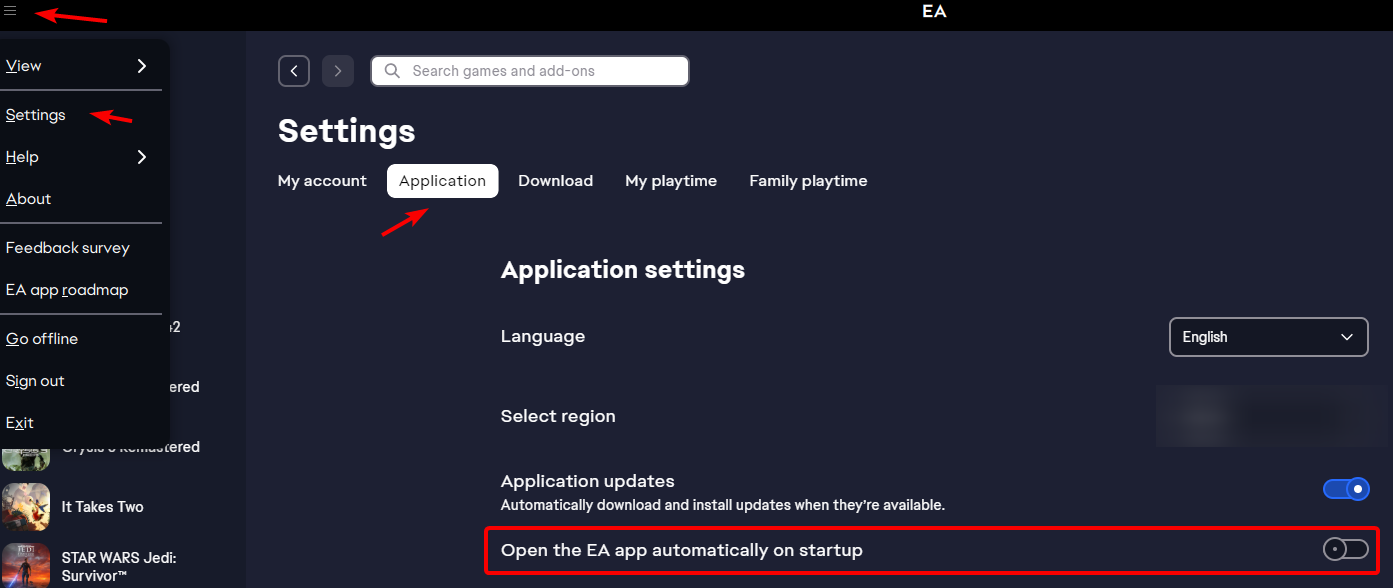Go to Family playtime tab
1393x588 pixels.
point(808,181)
